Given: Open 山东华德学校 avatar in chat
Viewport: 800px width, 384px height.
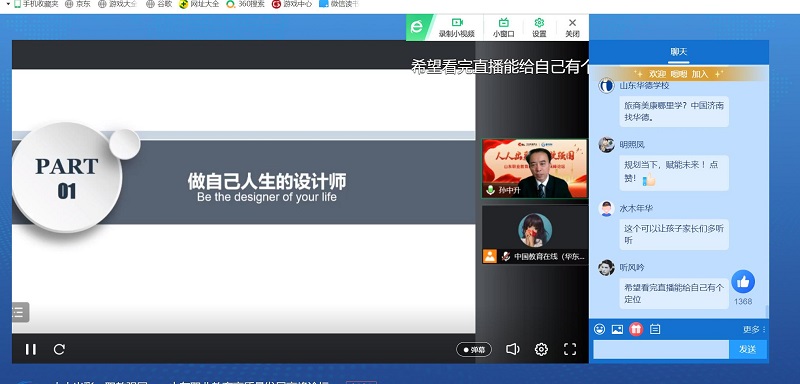Looking at the screenshot, I should coord(606,86).
